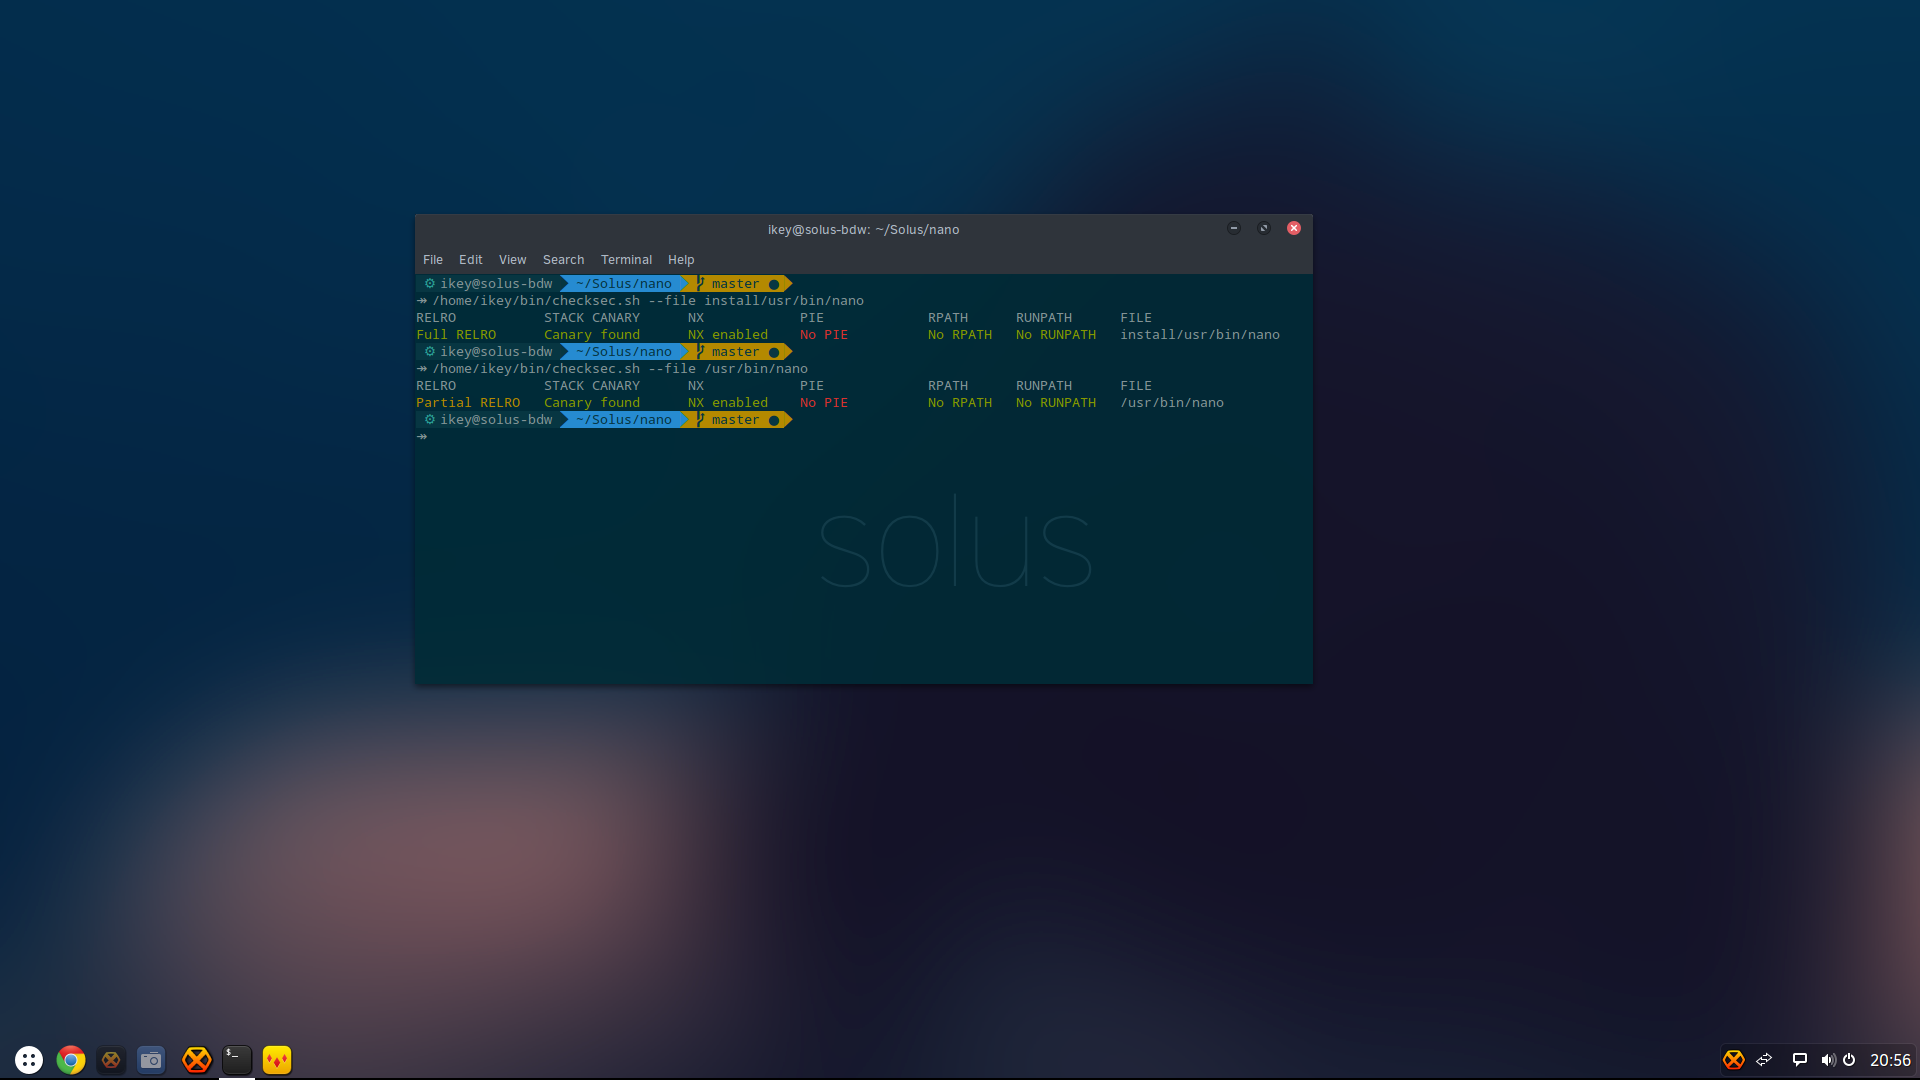Viewport: 1920px width, 1080px height.
Task: Open the power session indicator
Action: click(1849, 1060)
